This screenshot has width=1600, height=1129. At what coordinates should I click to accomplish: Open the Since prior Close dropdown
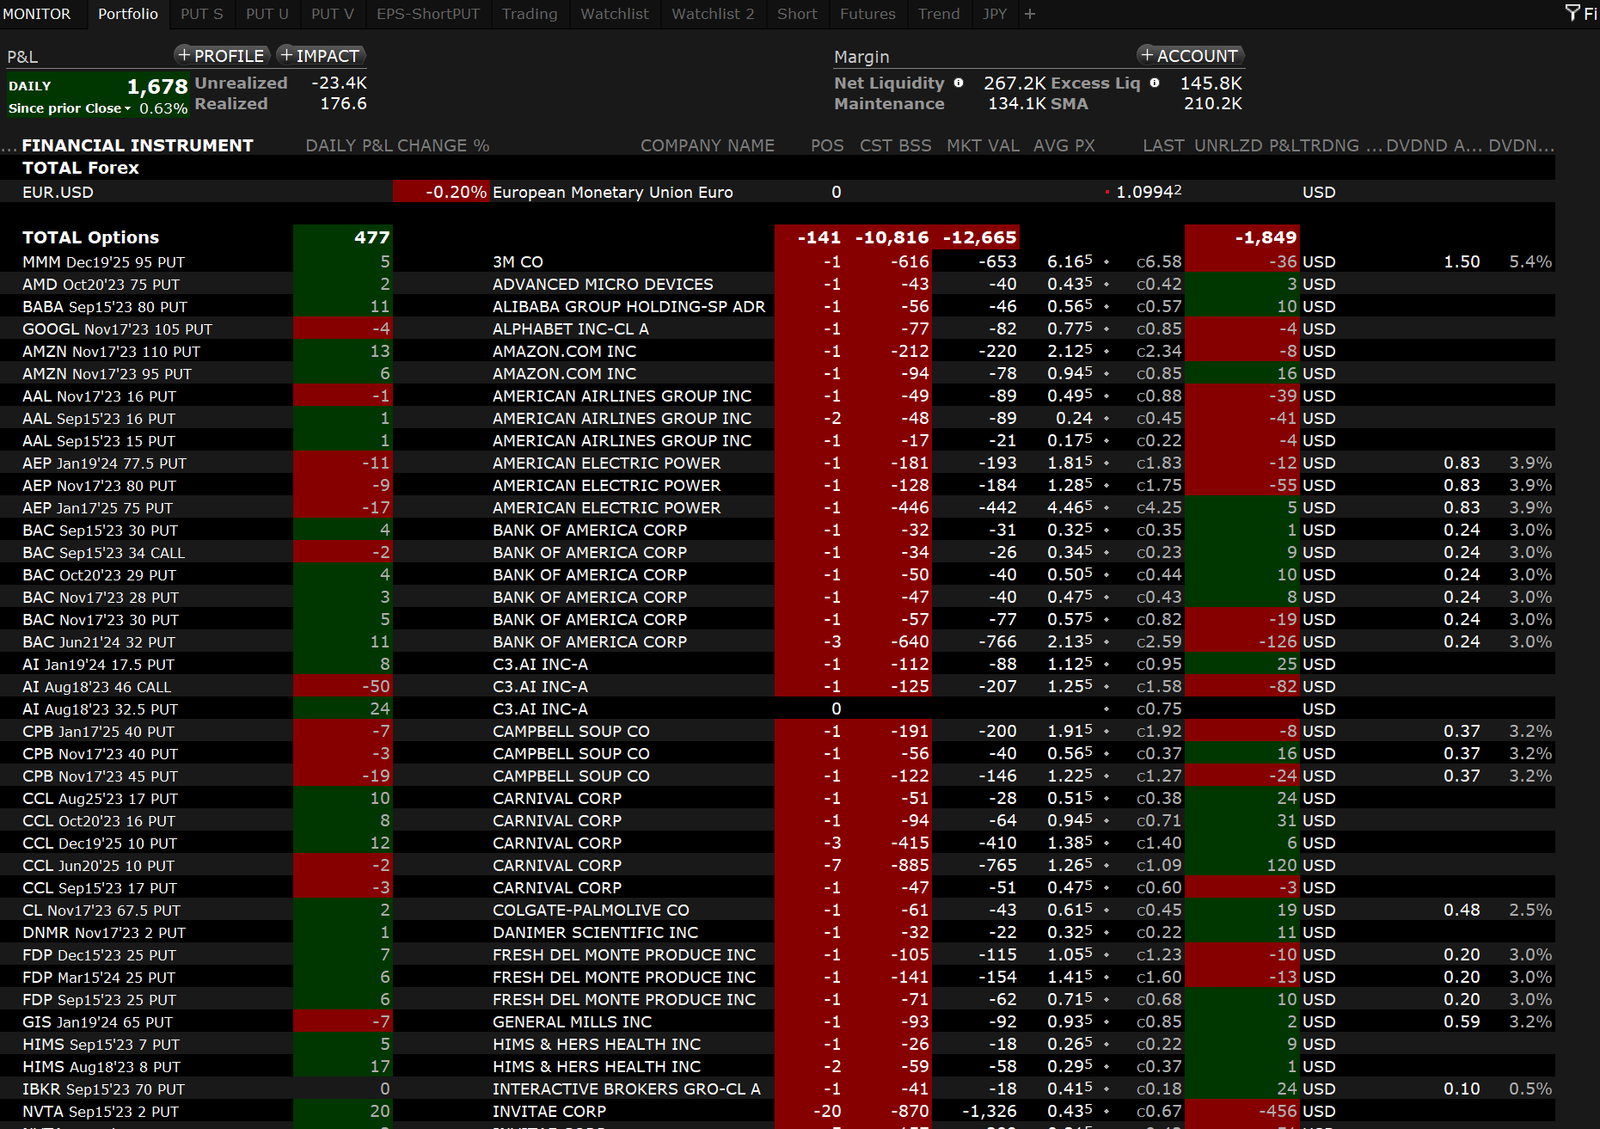coord(127,109)
